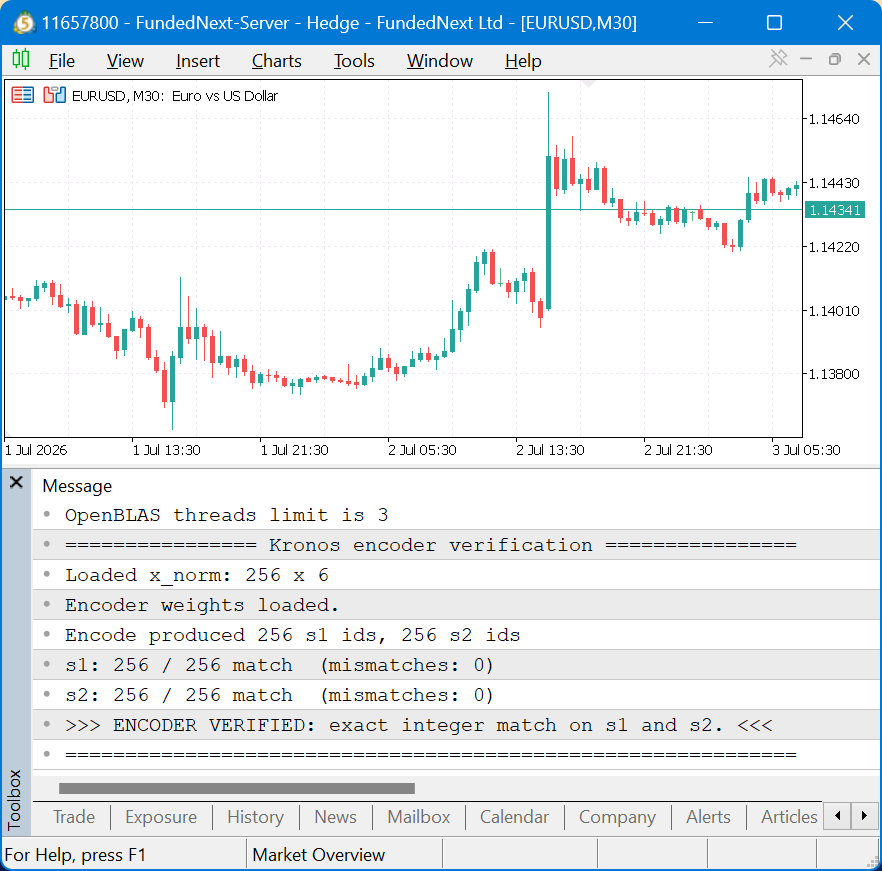Select the 'Kronos encoder verification' header row
The height and width of the screenshot is (871, 882).
pyautogui.click(x=457, y=545)
